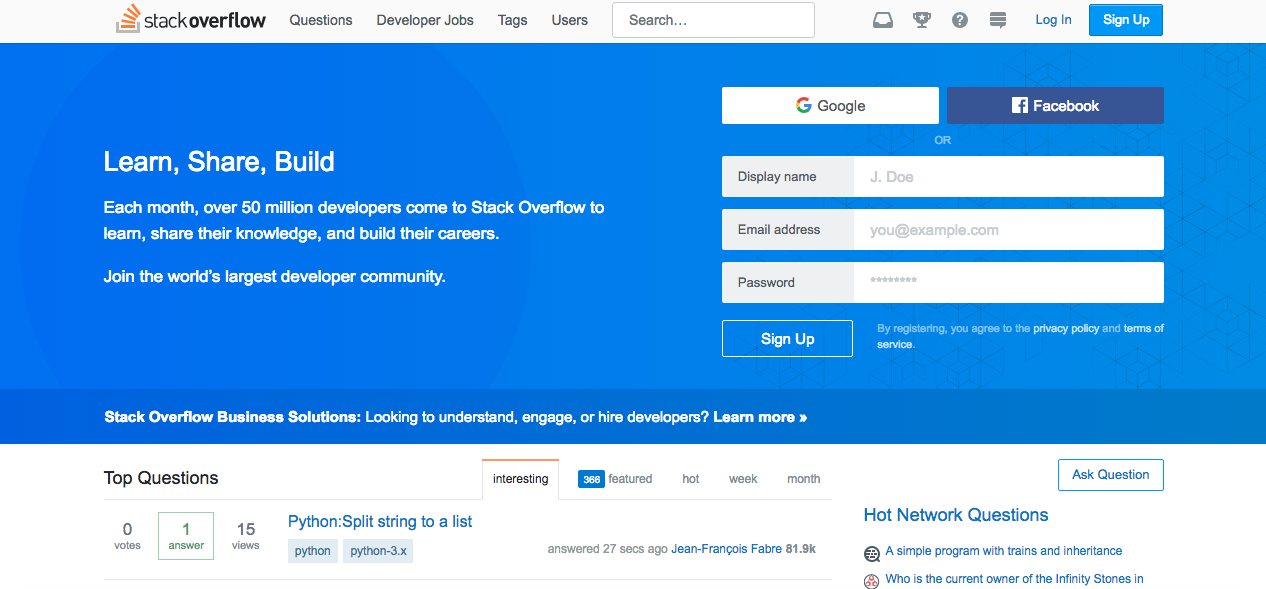Switch to the week questions tab

[743, 479]
